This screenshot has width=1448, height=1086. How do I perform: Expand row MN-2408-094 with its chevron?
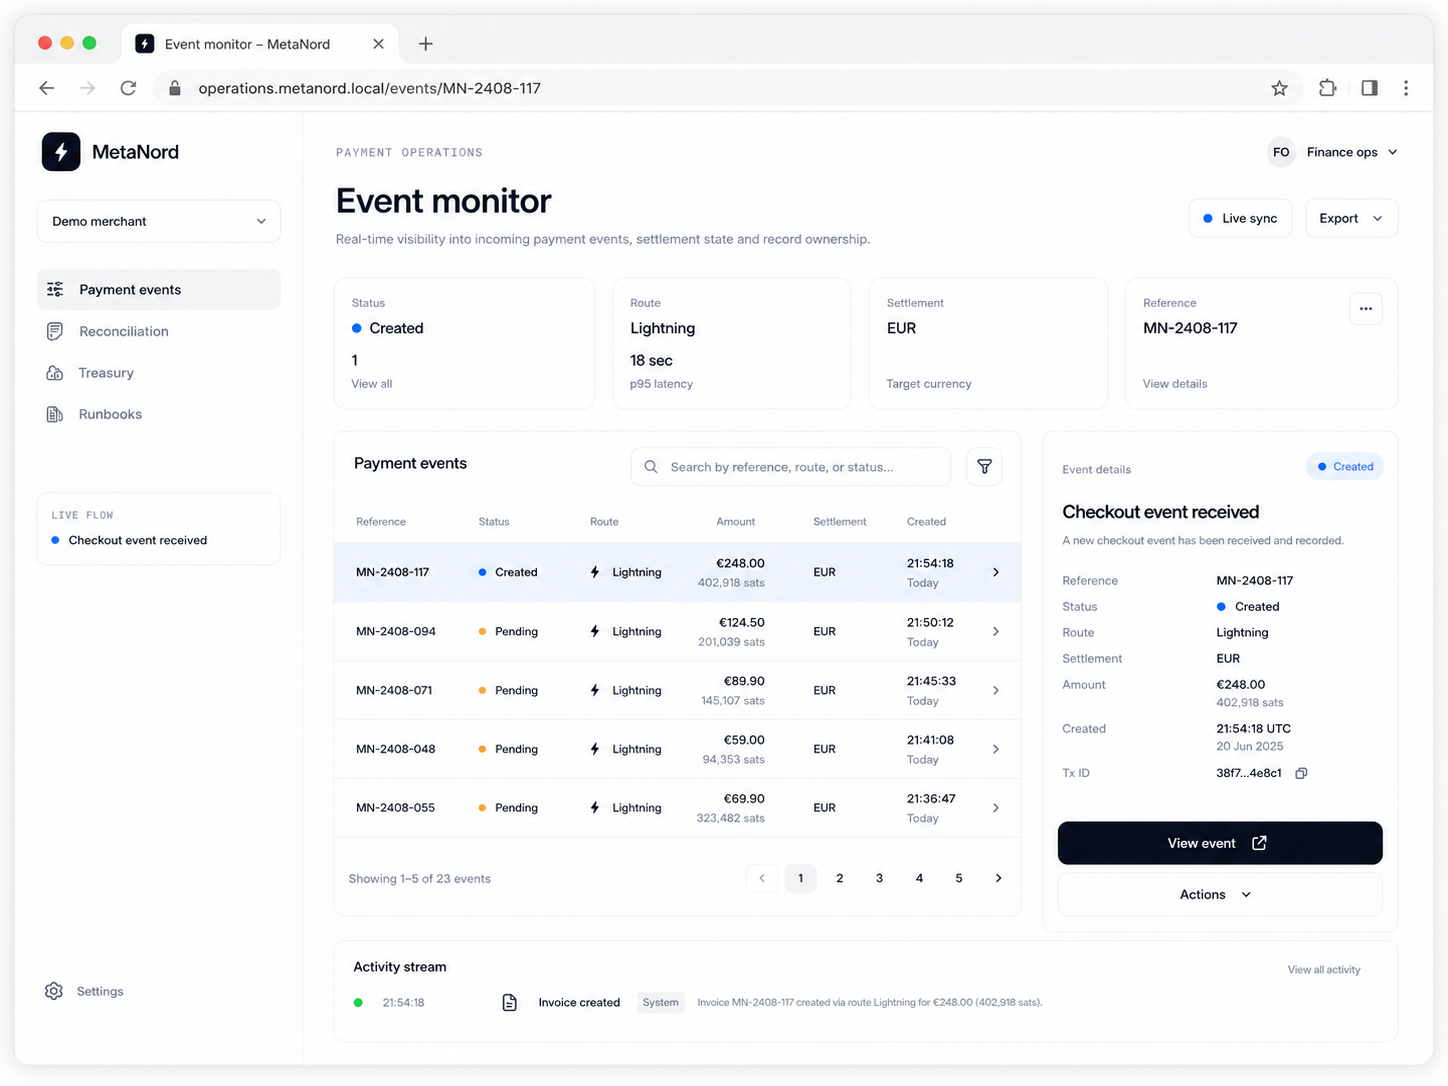(x=996, y=631)
